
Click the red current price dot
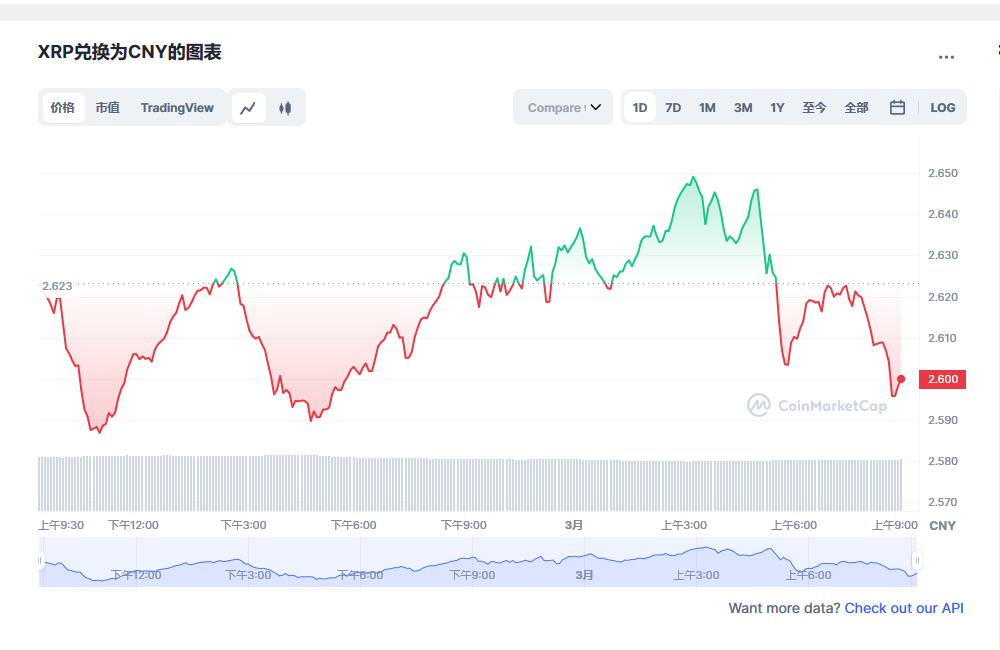pyautogui.click(x=901, y=379)
